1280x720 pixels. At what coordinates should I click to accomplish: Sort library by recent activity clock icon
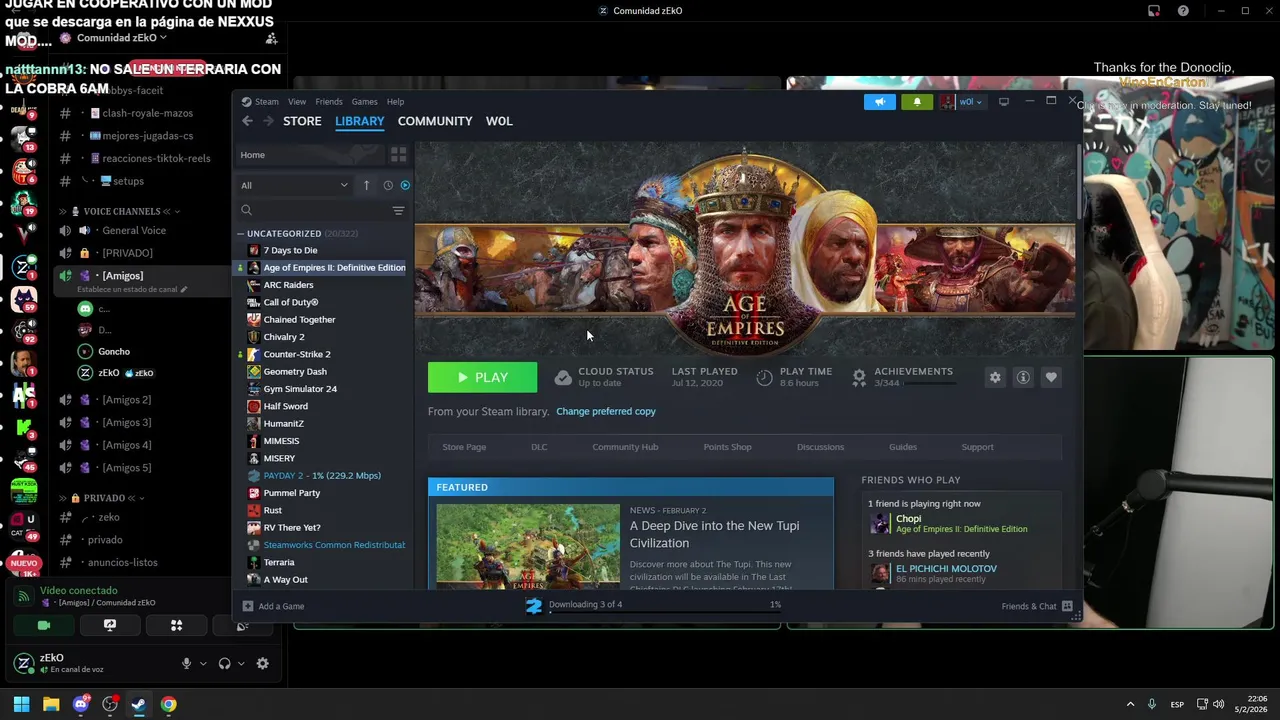[388, 185]
